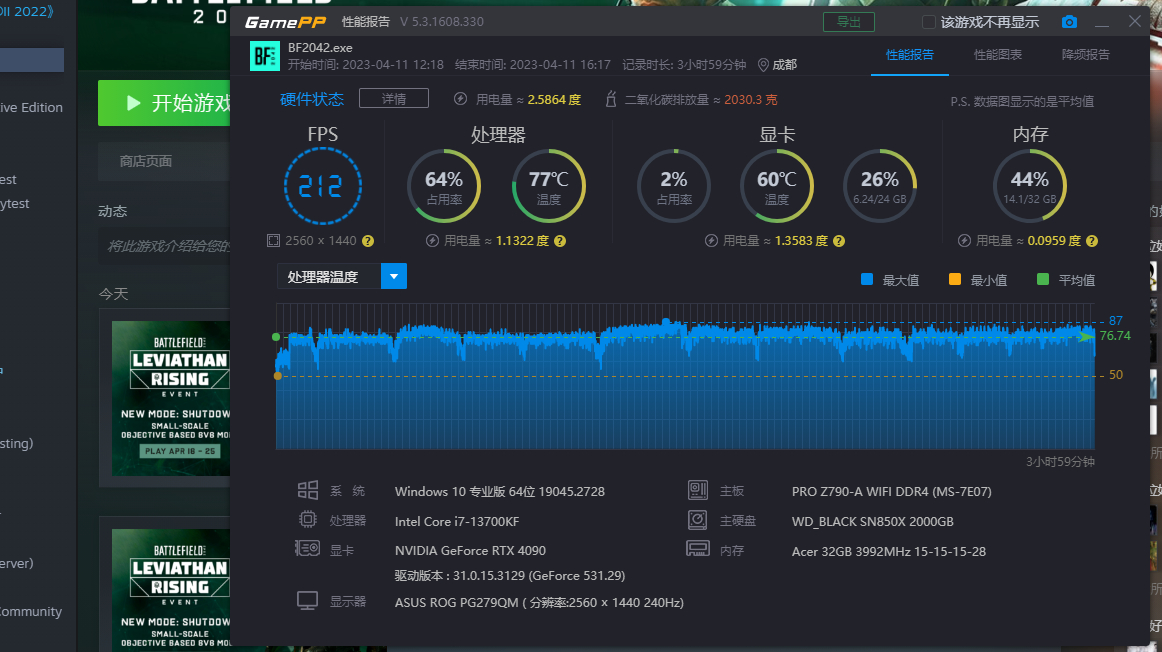Click the Chengdu location pin icon
This screenshot has width=1162, height=652.
coord(763,65)
